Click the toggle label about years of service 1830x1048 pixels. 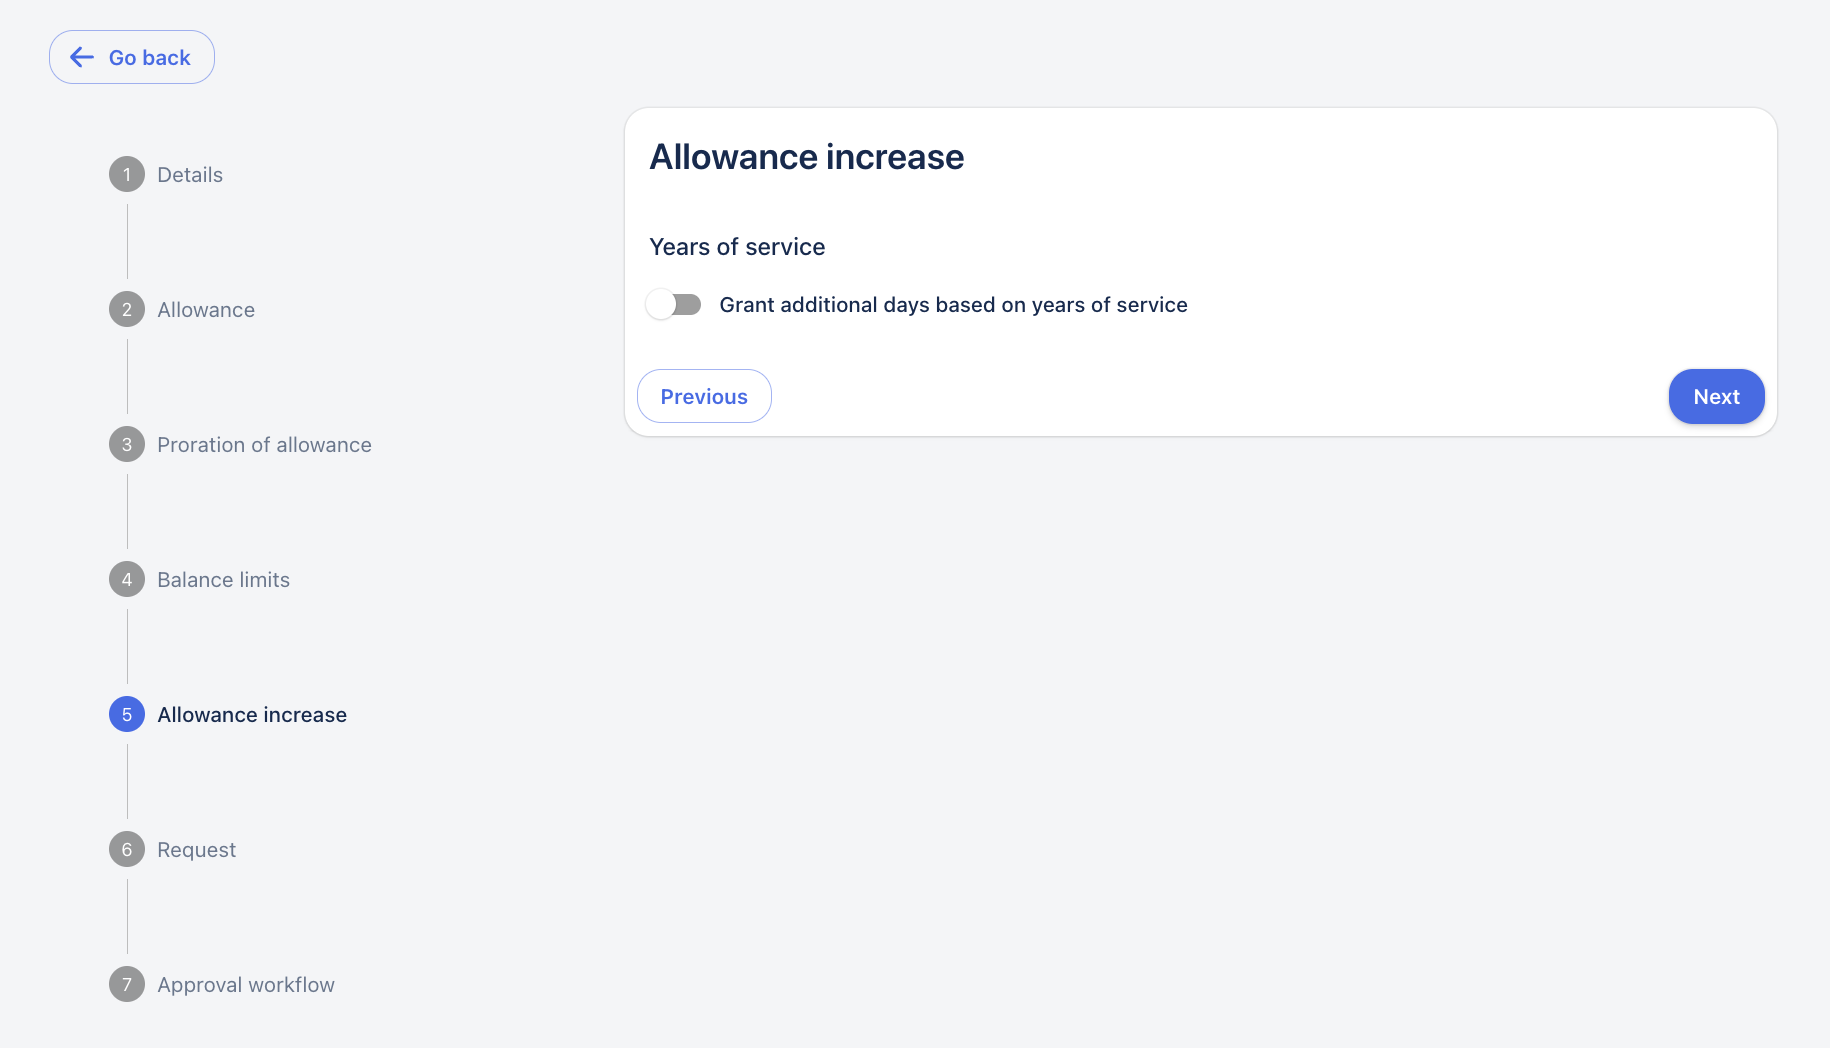click(953, 305)
